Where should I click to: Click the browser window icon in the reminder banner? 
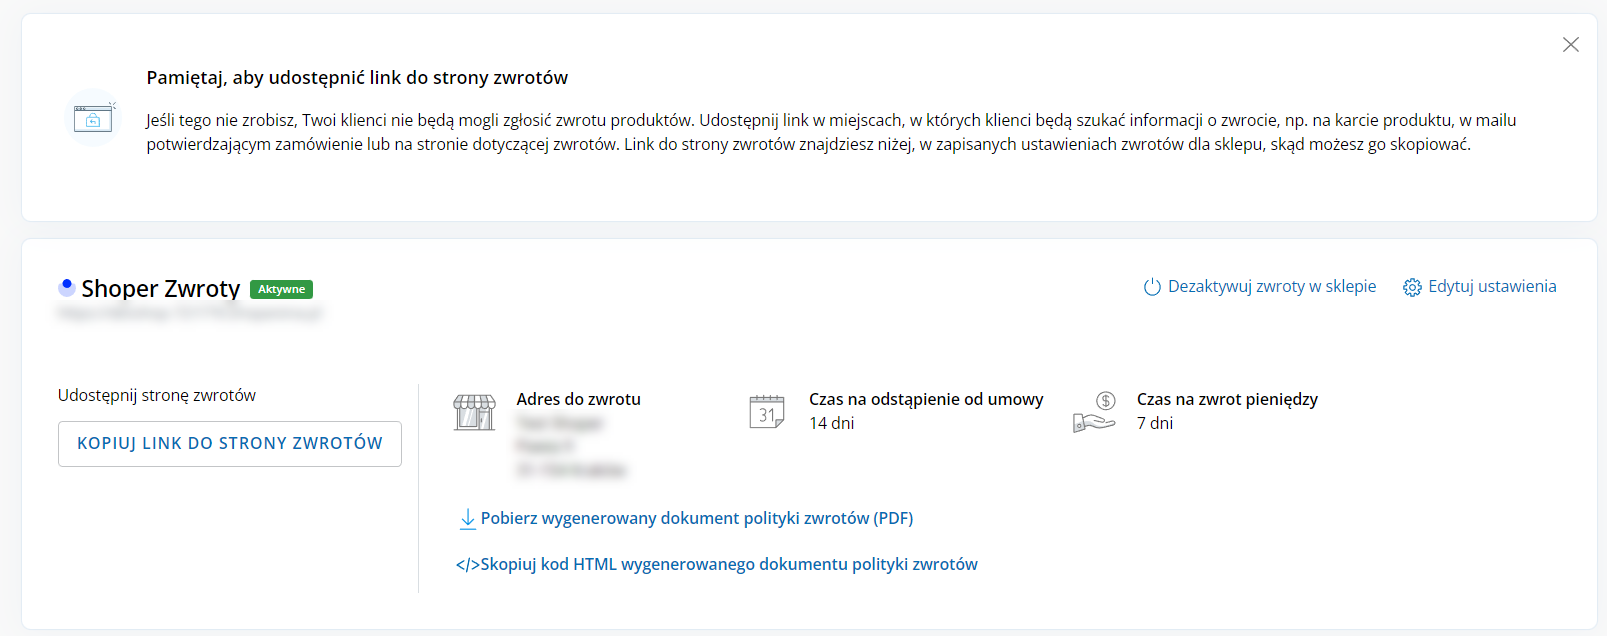pyautogui.click(x=93, y=118)
